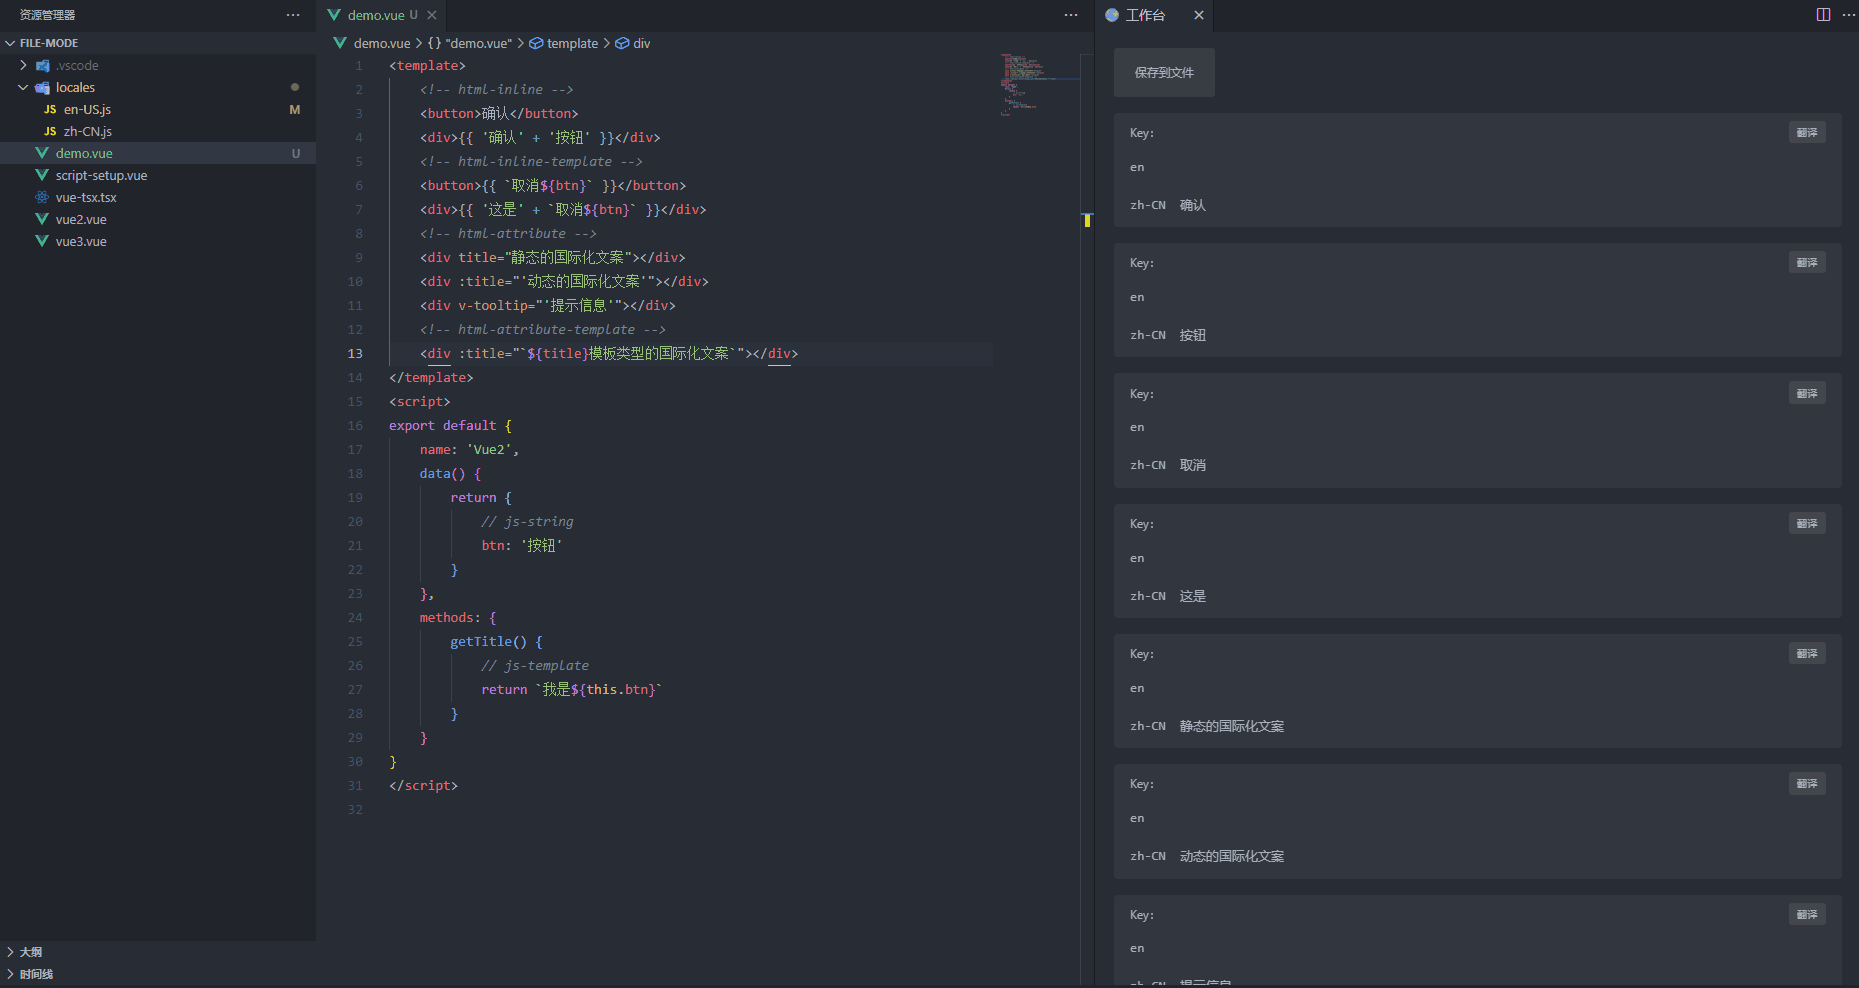Click the 保存到文件 button
Viewport: 1859px width, 988px height.
(1164, 72)
